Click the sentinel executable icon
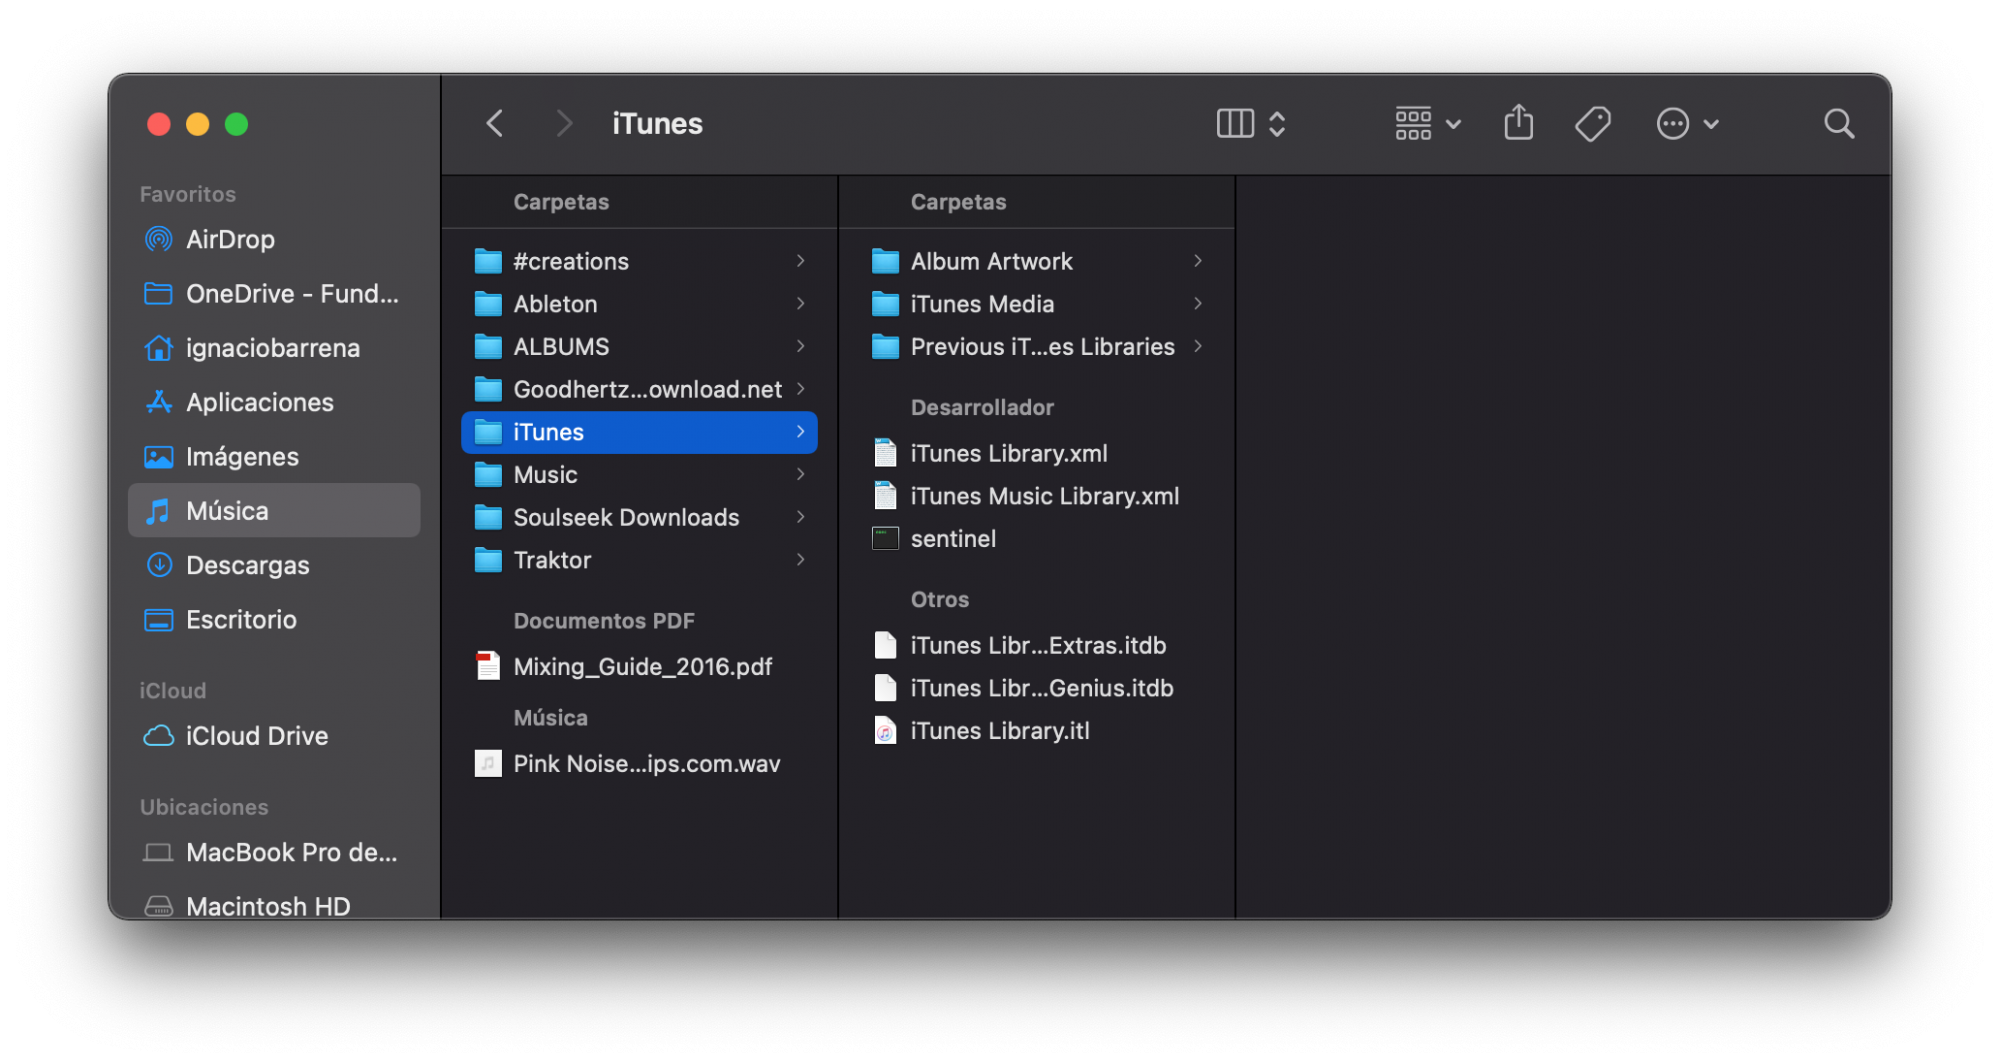Image resolution: width=2000 pixels, height=1063 pixels. pyautogui.click(x=885, y=539)
